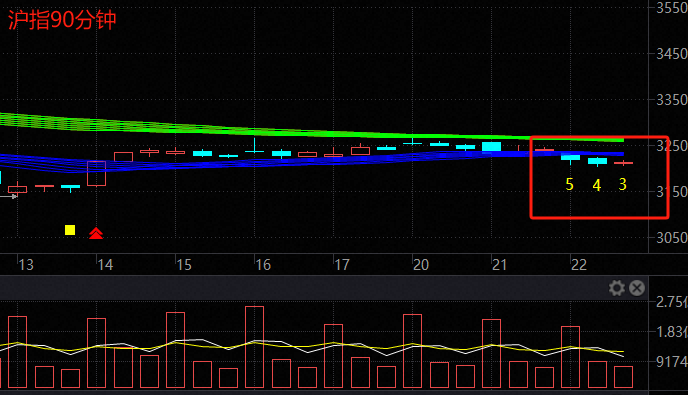Click the 沪指90分钟 chart title

point(62,20)
